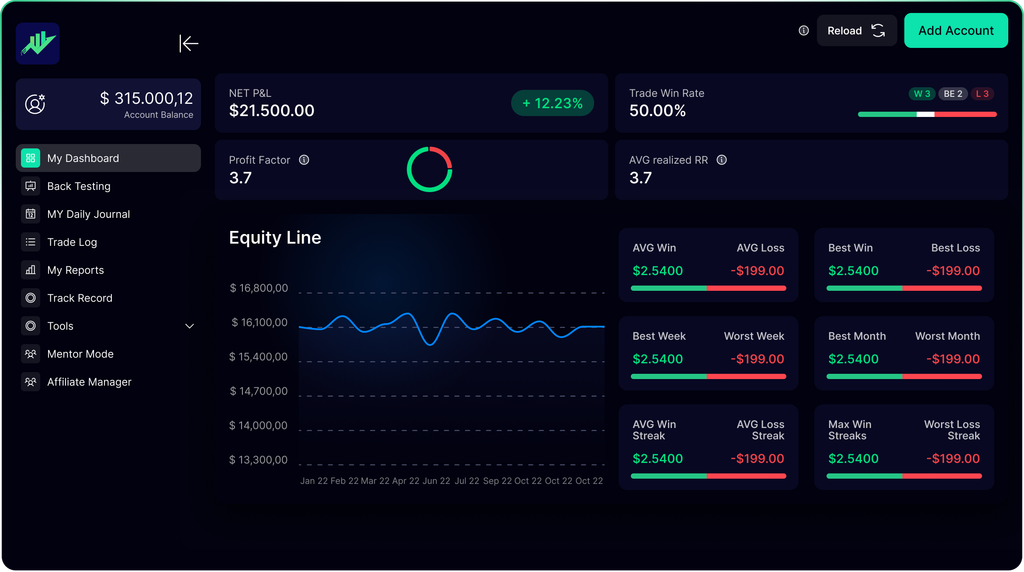Click the Tools circle icon
Image resolution: width=1024 pixels, height=572 pixels.
coord(30,326)
